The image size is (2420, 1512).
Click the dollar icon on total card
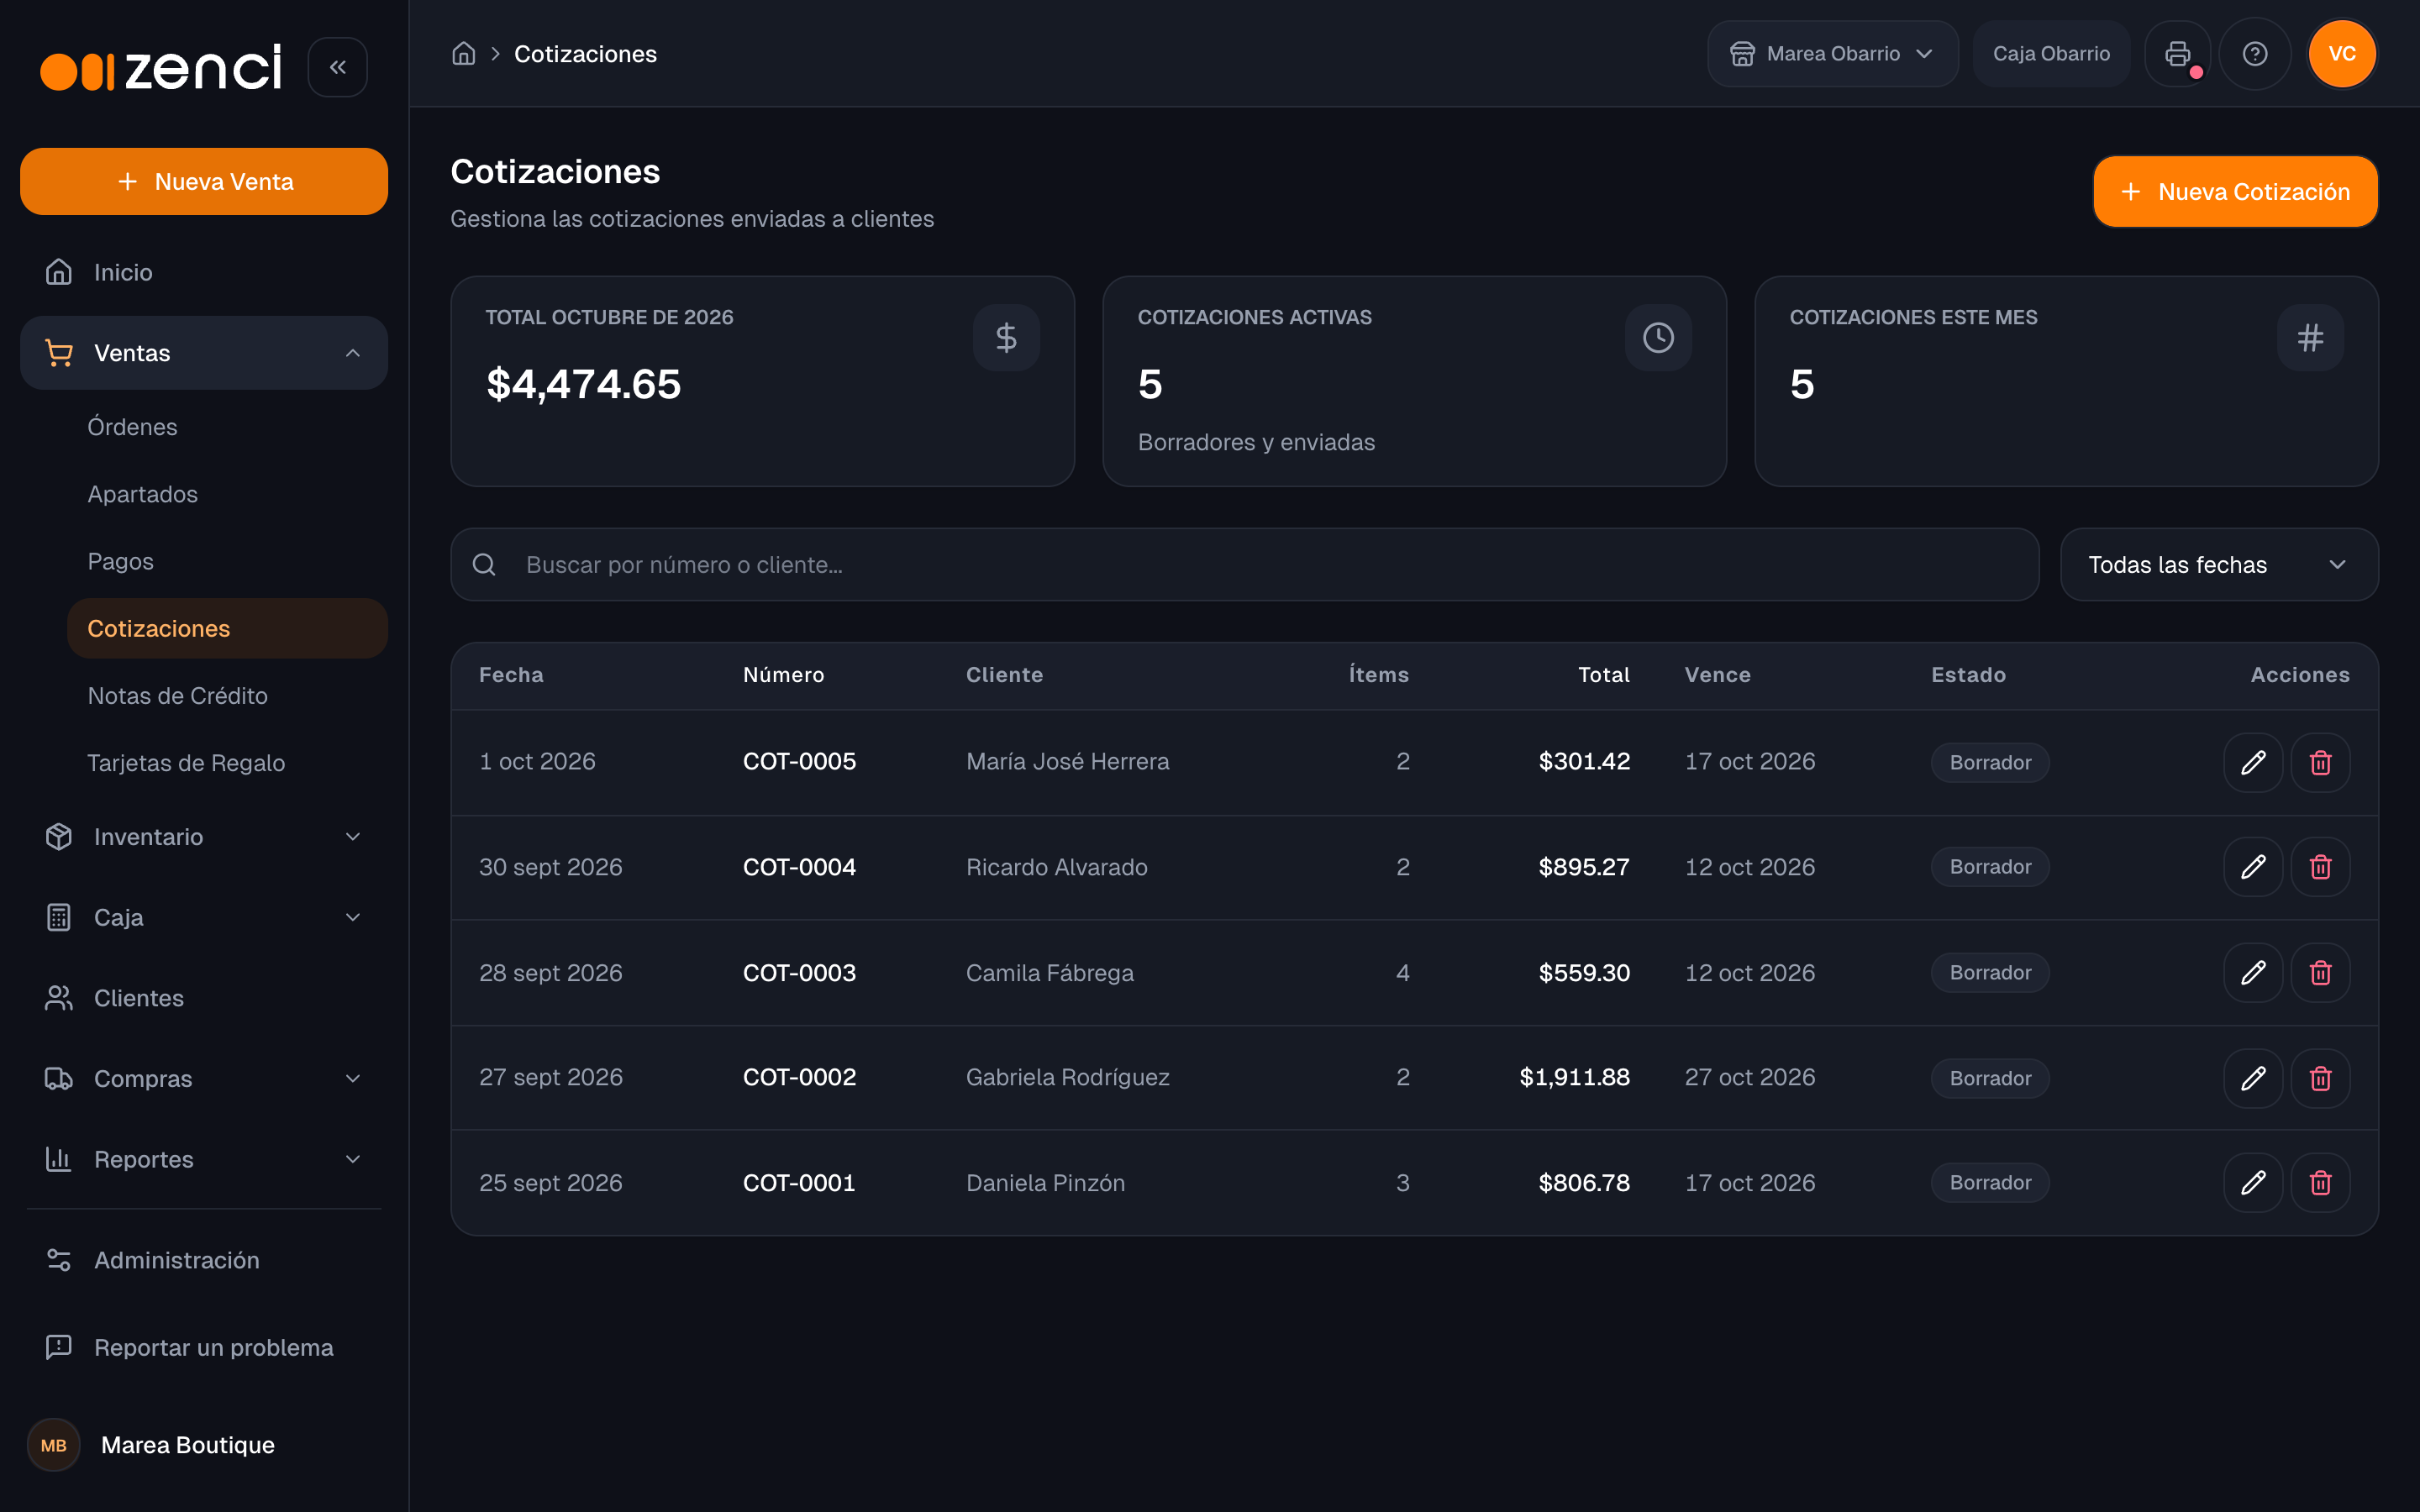click(1006, 338)
